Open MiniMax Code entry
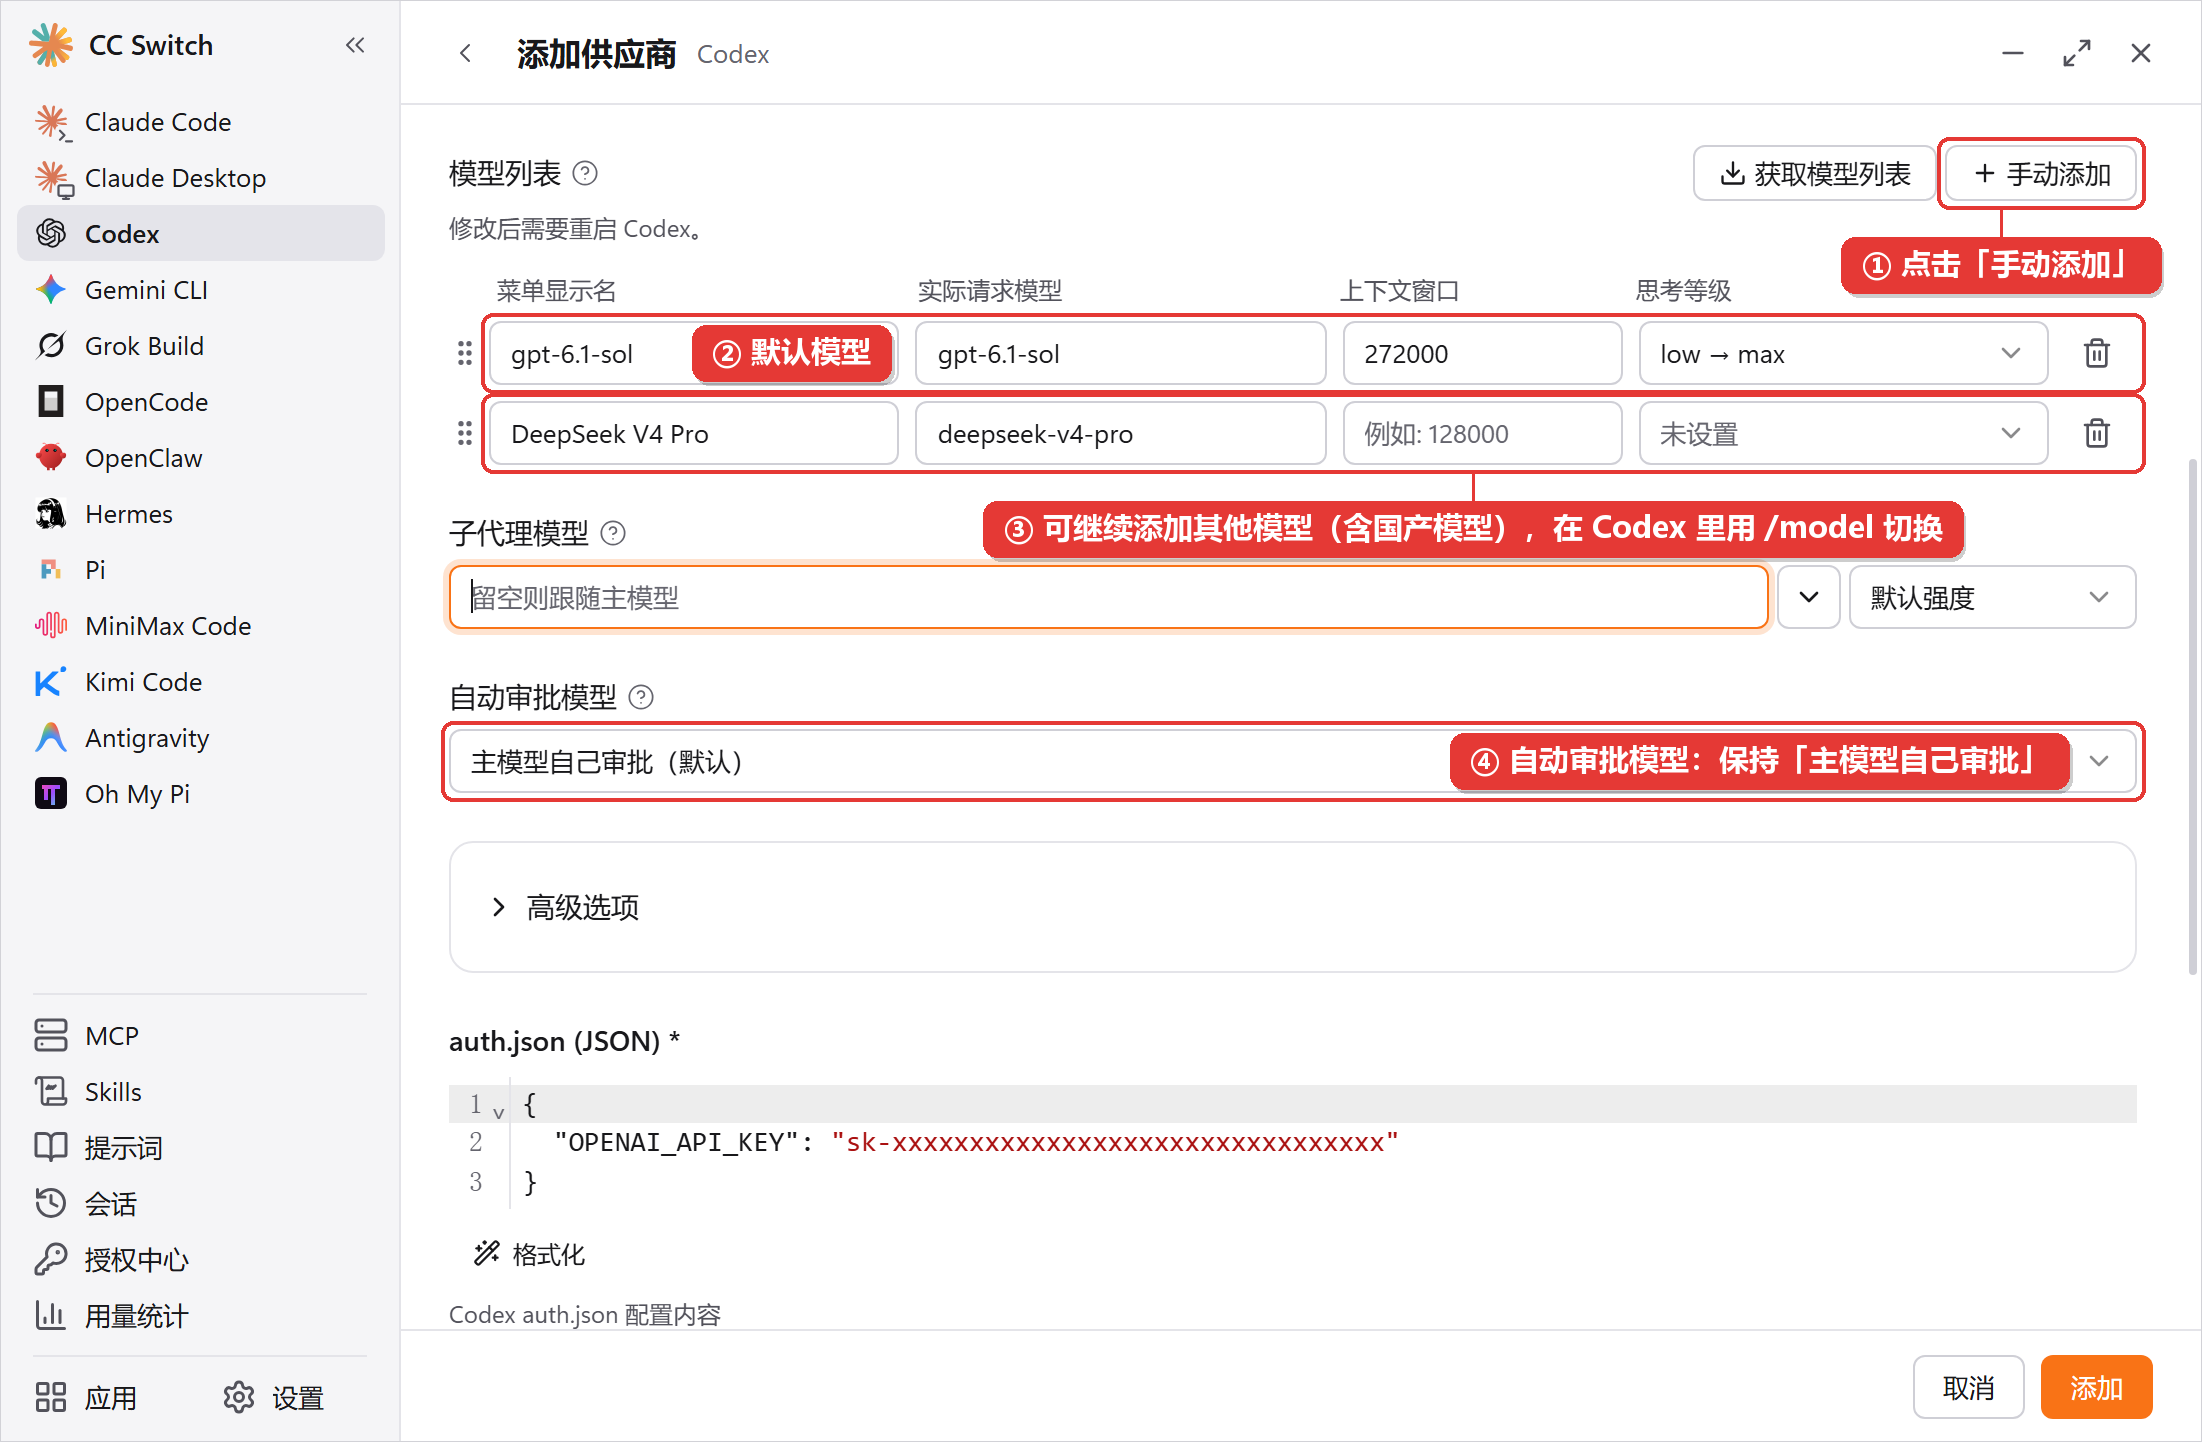Image resolution: width=2202 pixels, height=1442 pixels. [201, 626]
